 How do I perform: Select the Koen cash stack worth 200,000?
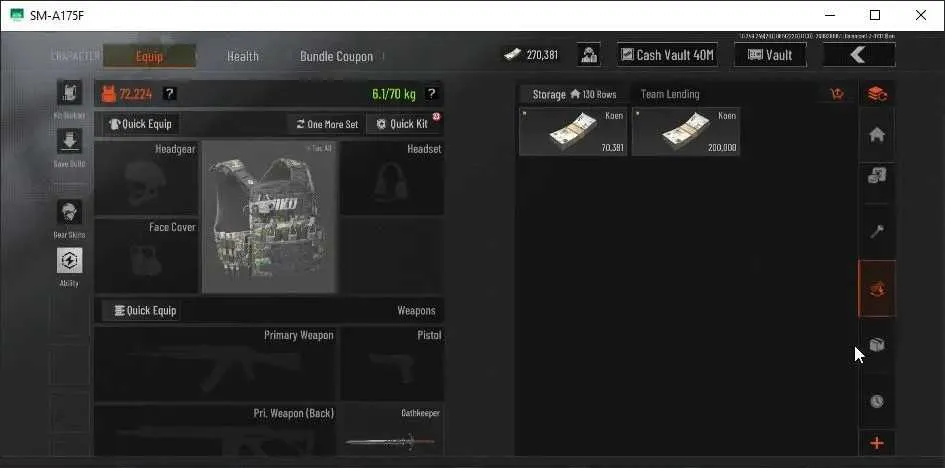tap(686, 131)
